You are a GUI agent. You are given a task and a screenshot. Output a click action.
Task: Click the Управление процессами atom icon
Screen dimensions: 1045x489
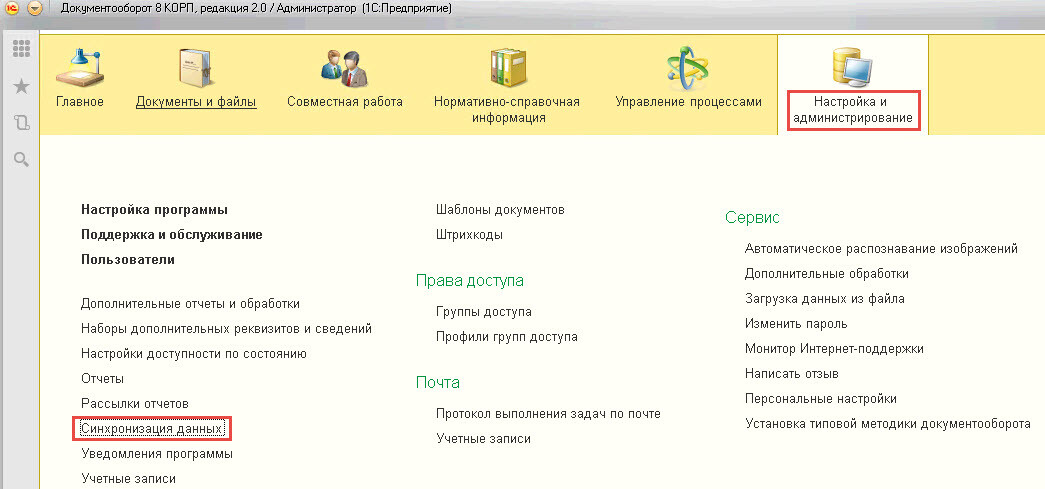click(688, 67)
